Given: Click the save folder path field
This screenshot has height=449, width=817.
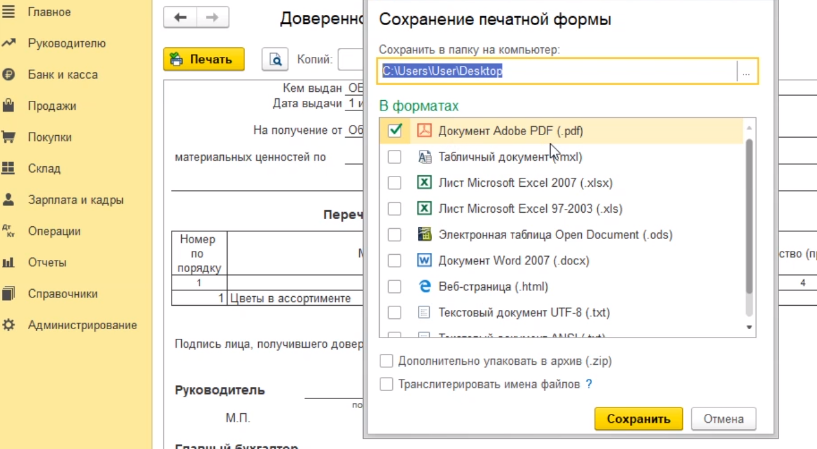Looking at the screenshot, I should point(556,71).
